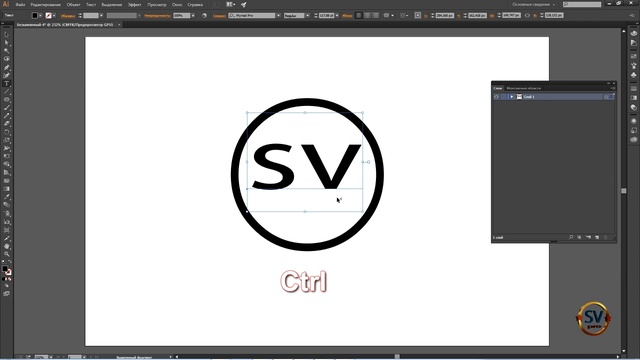Click the Locate Object icon in Layers panel
This screenshot has height=360, width=640.
point(571,237)
